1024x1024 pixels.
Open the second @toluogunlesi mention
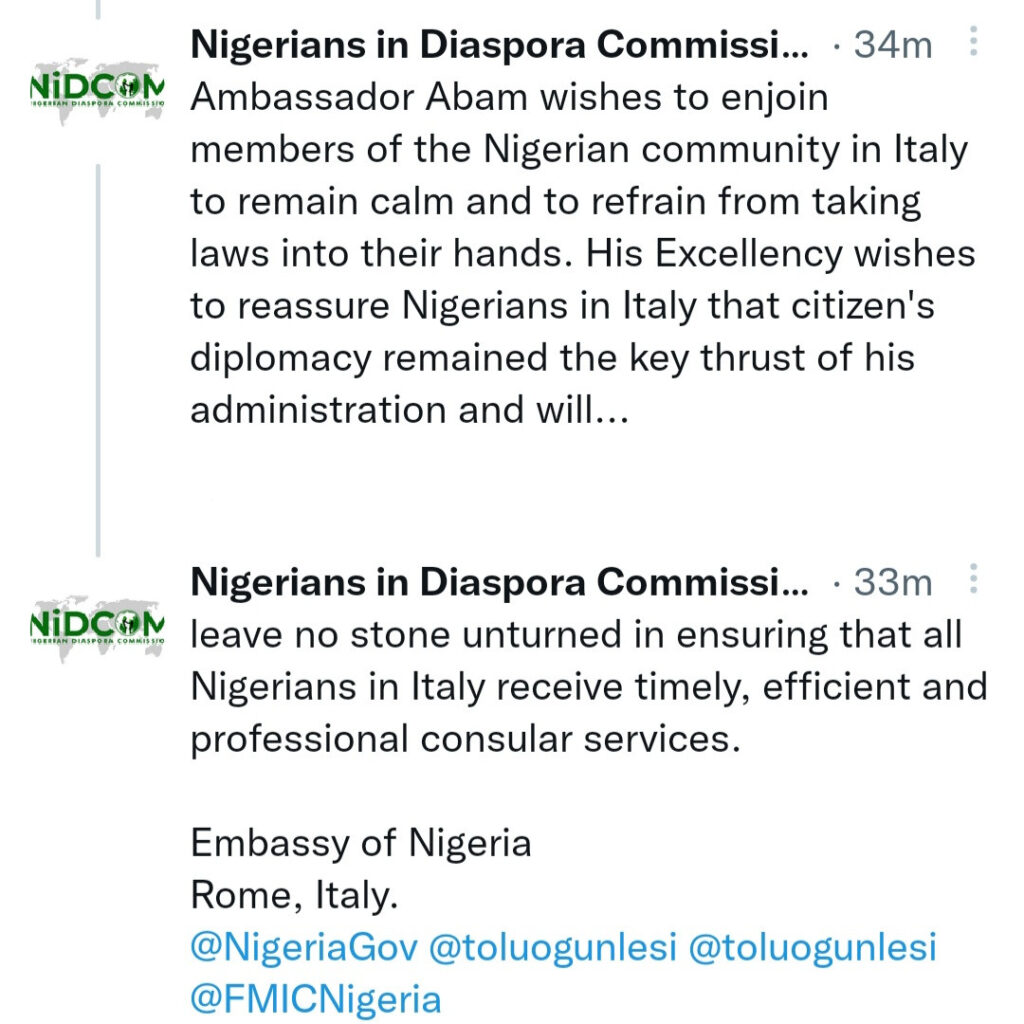point(812,947)
